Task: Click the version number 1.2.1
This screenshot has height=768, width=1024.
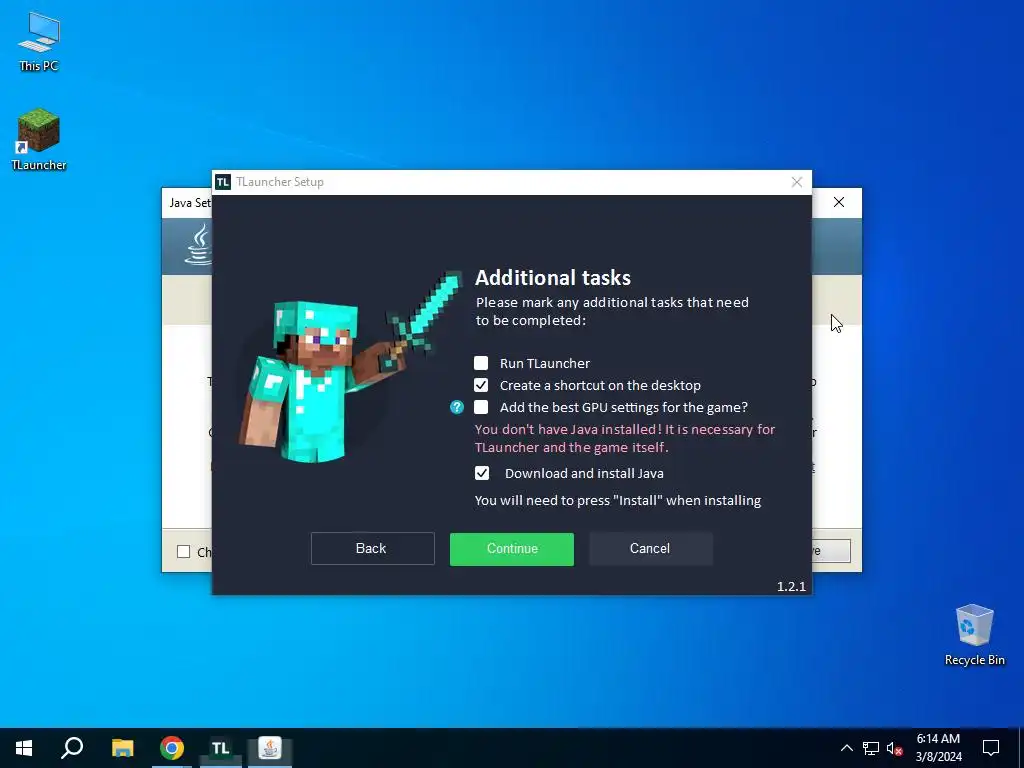Action: tap(792, 586)
